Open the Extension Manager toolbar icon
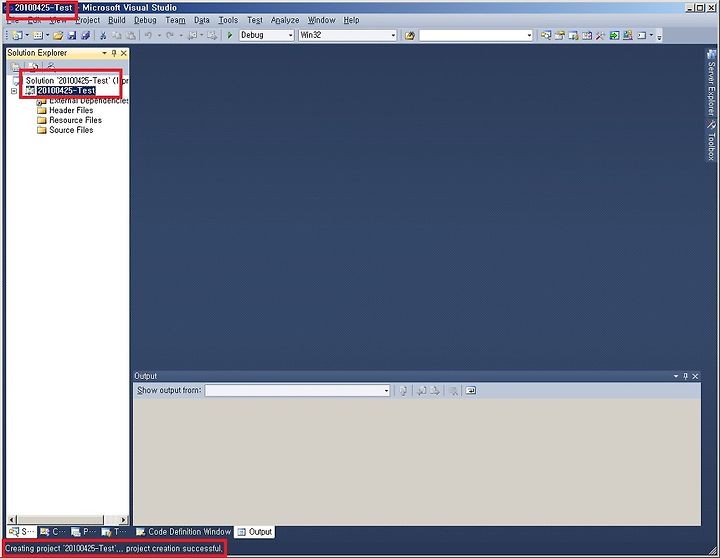The width and height of the screenshot is (720, 558). (x=628, y=35)
